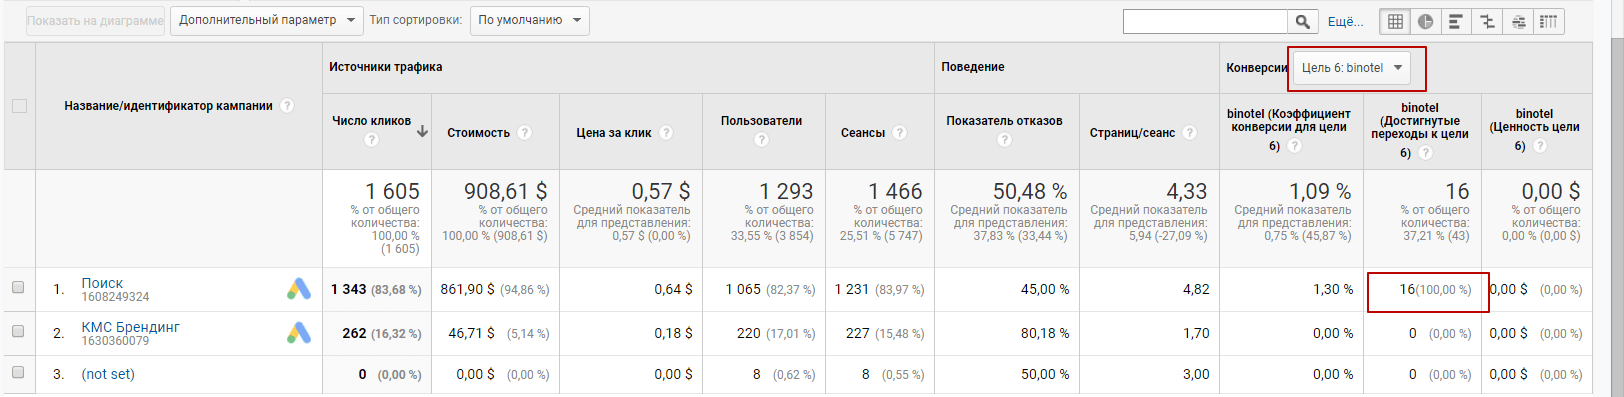This screenshot has width=1624, height=397.
Task: Select pages per session cell 4,82
Action: point(1196,289)
